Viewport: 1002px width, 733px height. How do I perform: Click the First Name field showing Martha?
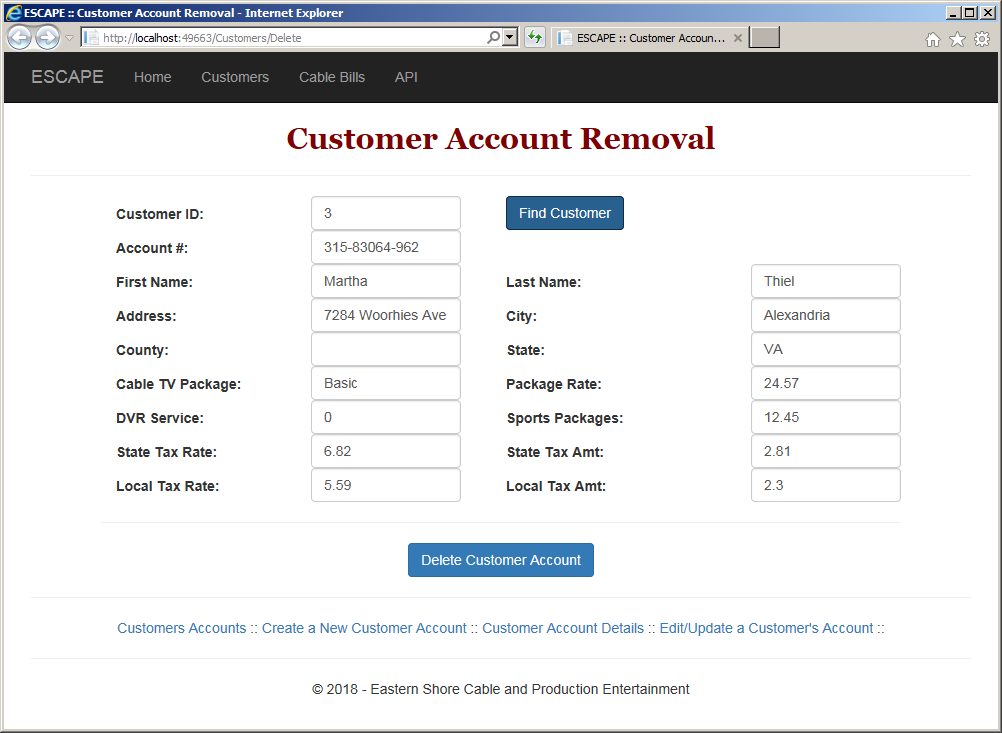(x=386, y=281)
